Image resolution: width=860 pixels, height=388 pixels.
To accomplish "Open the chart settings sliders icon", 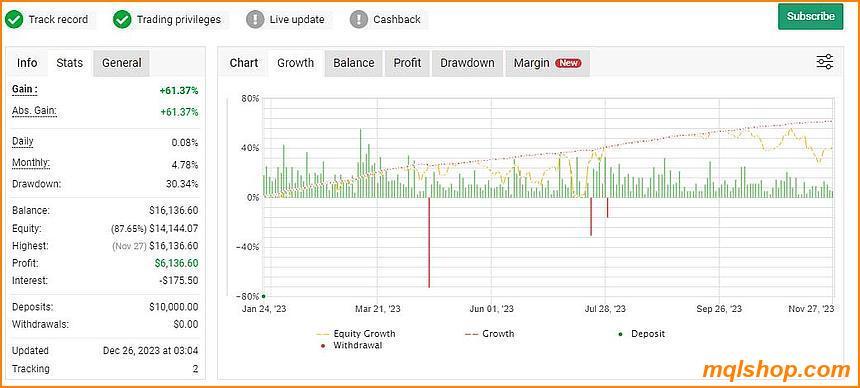I will 825,62.
